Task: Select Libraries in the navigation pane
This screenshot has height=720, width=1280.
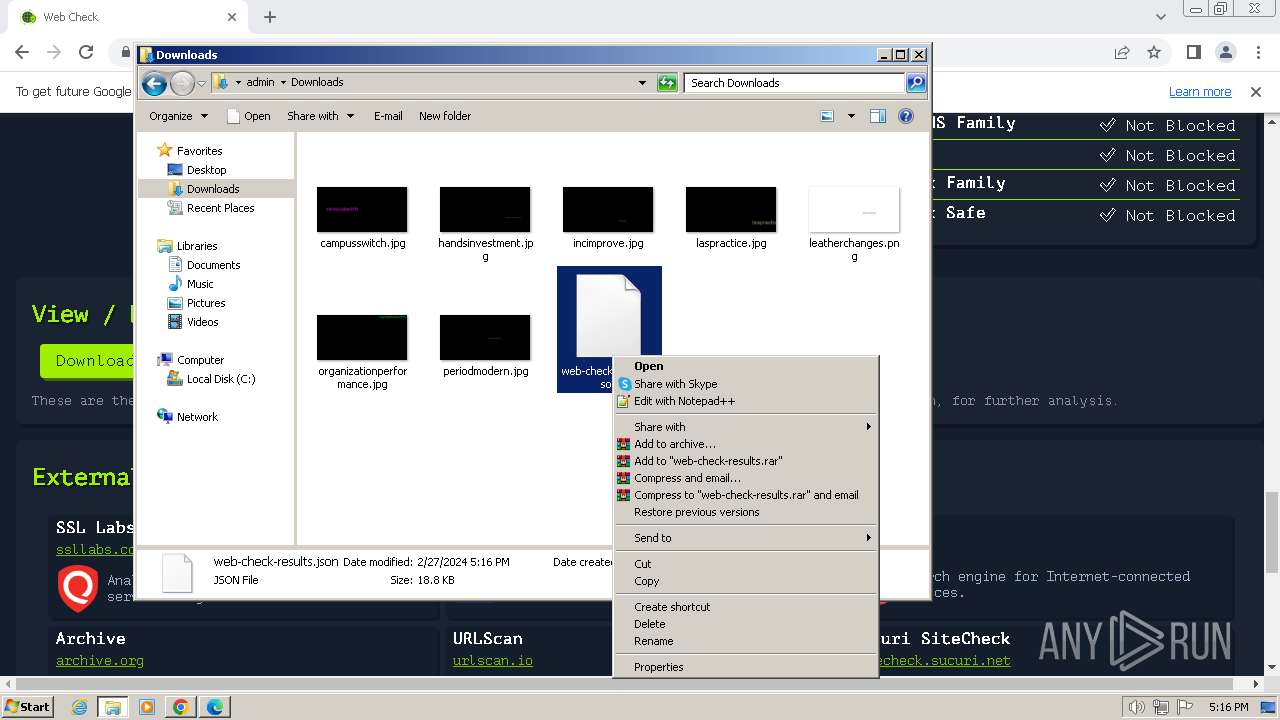Action: [197, 246]
